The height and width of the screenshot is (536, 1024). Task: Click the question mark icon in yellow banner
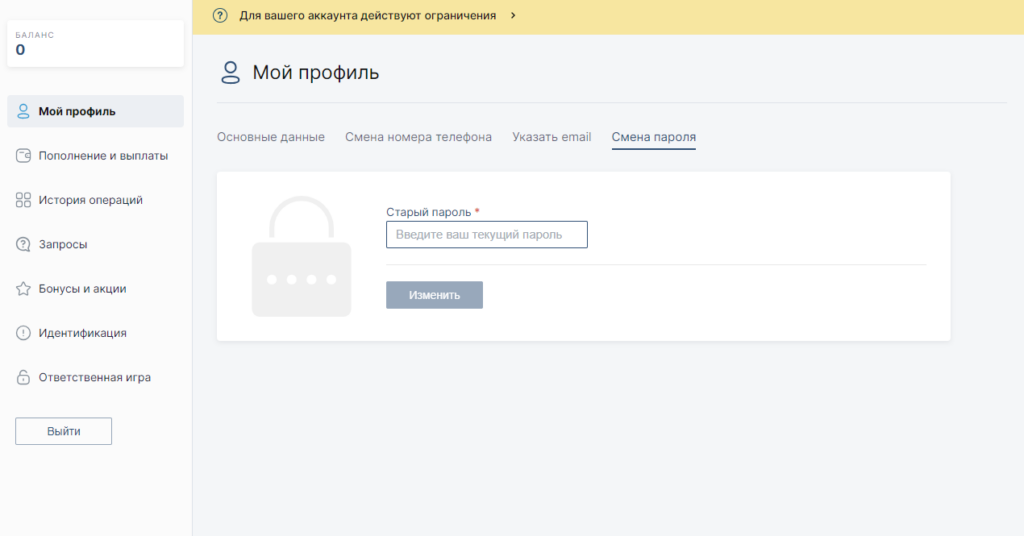[x=220, y=15]
